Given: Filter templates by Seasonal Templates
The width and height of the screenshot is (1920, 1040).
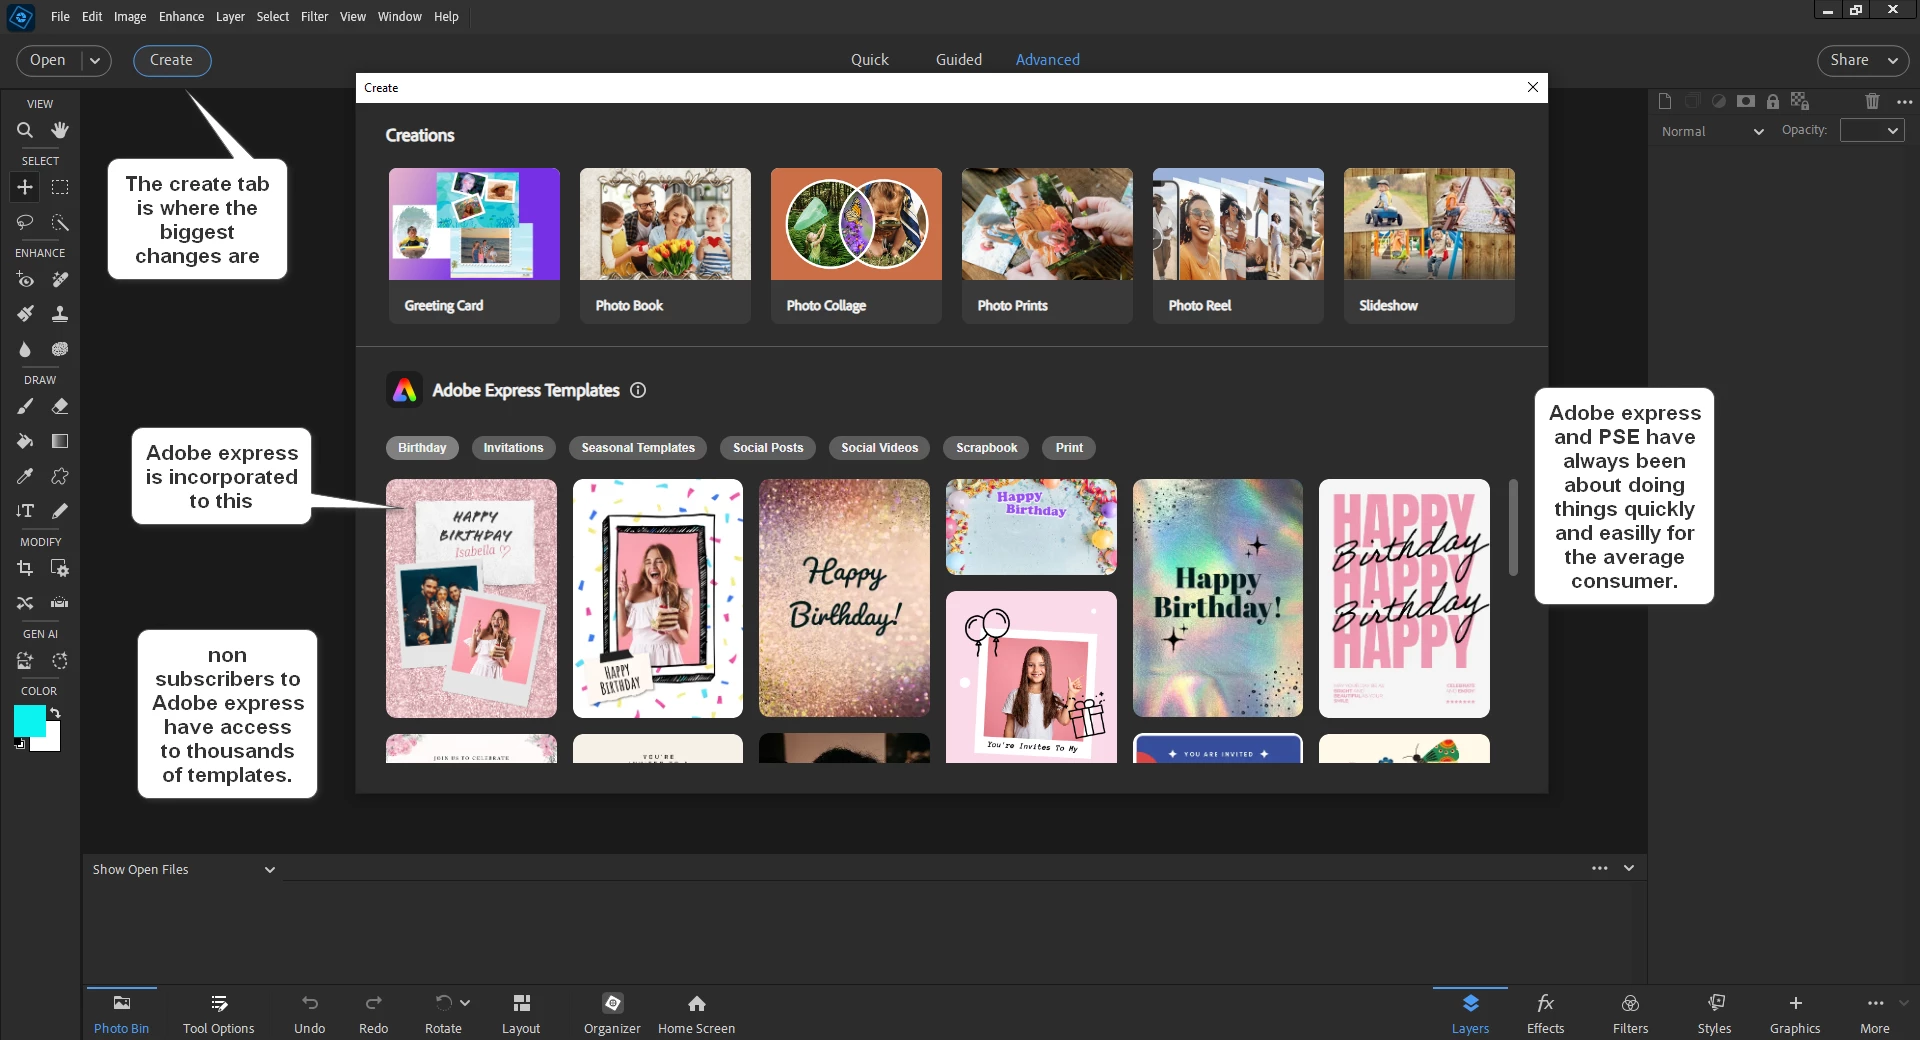Looking at the screenshot, I should [x=638, y=448].
